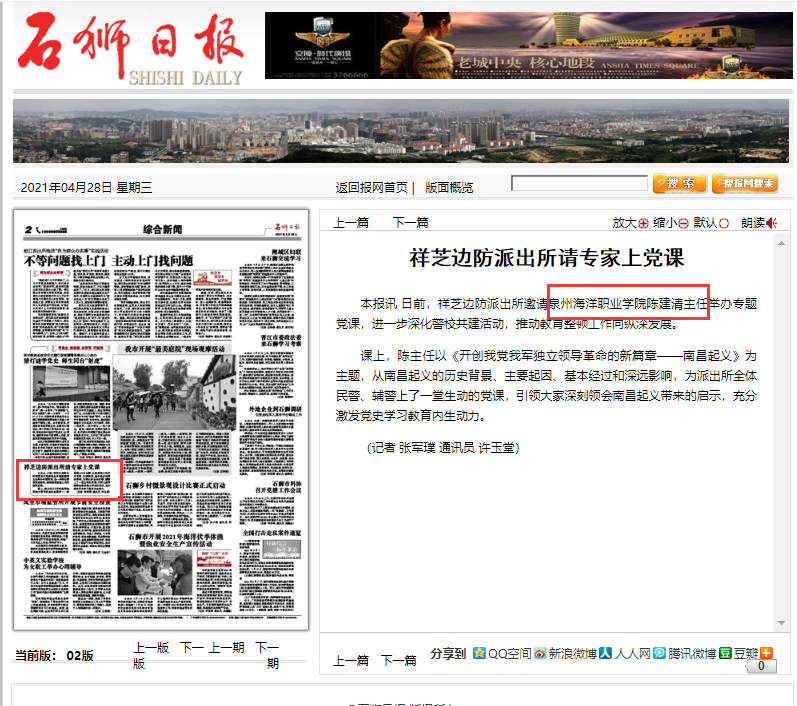Screen dimensions: 797x706
Task: Click the newspaper page 02 thumbnail
Action: pos(161,420)
